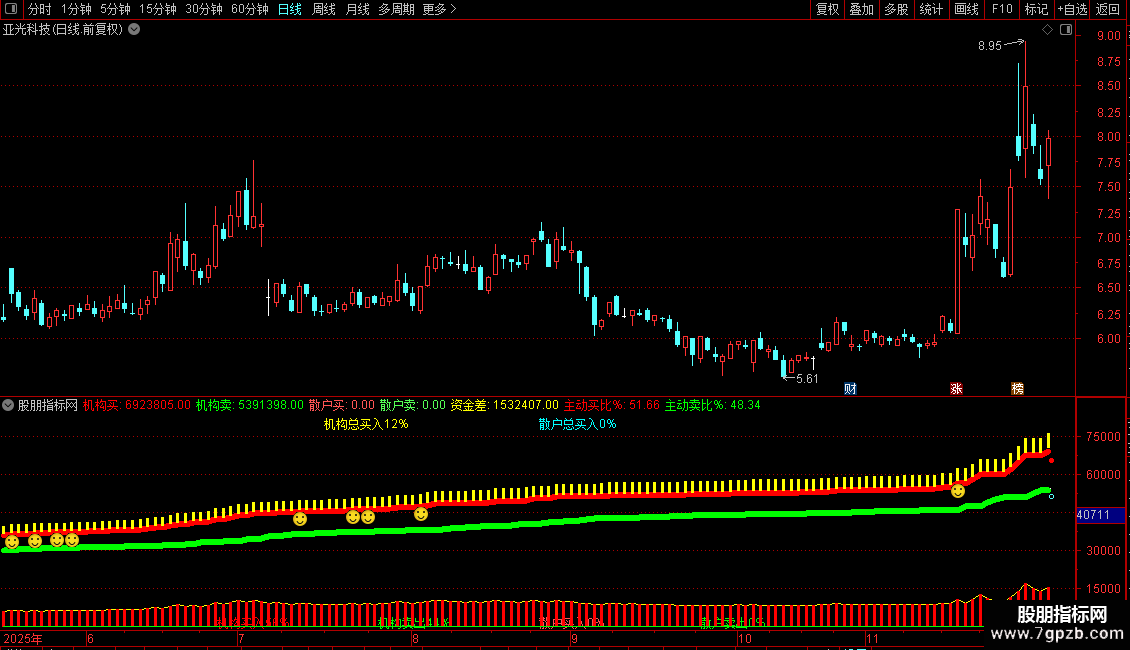Select the 60分钟 timeframe tab
This screenshot has width=1130, height=650.
coord(250,10)
